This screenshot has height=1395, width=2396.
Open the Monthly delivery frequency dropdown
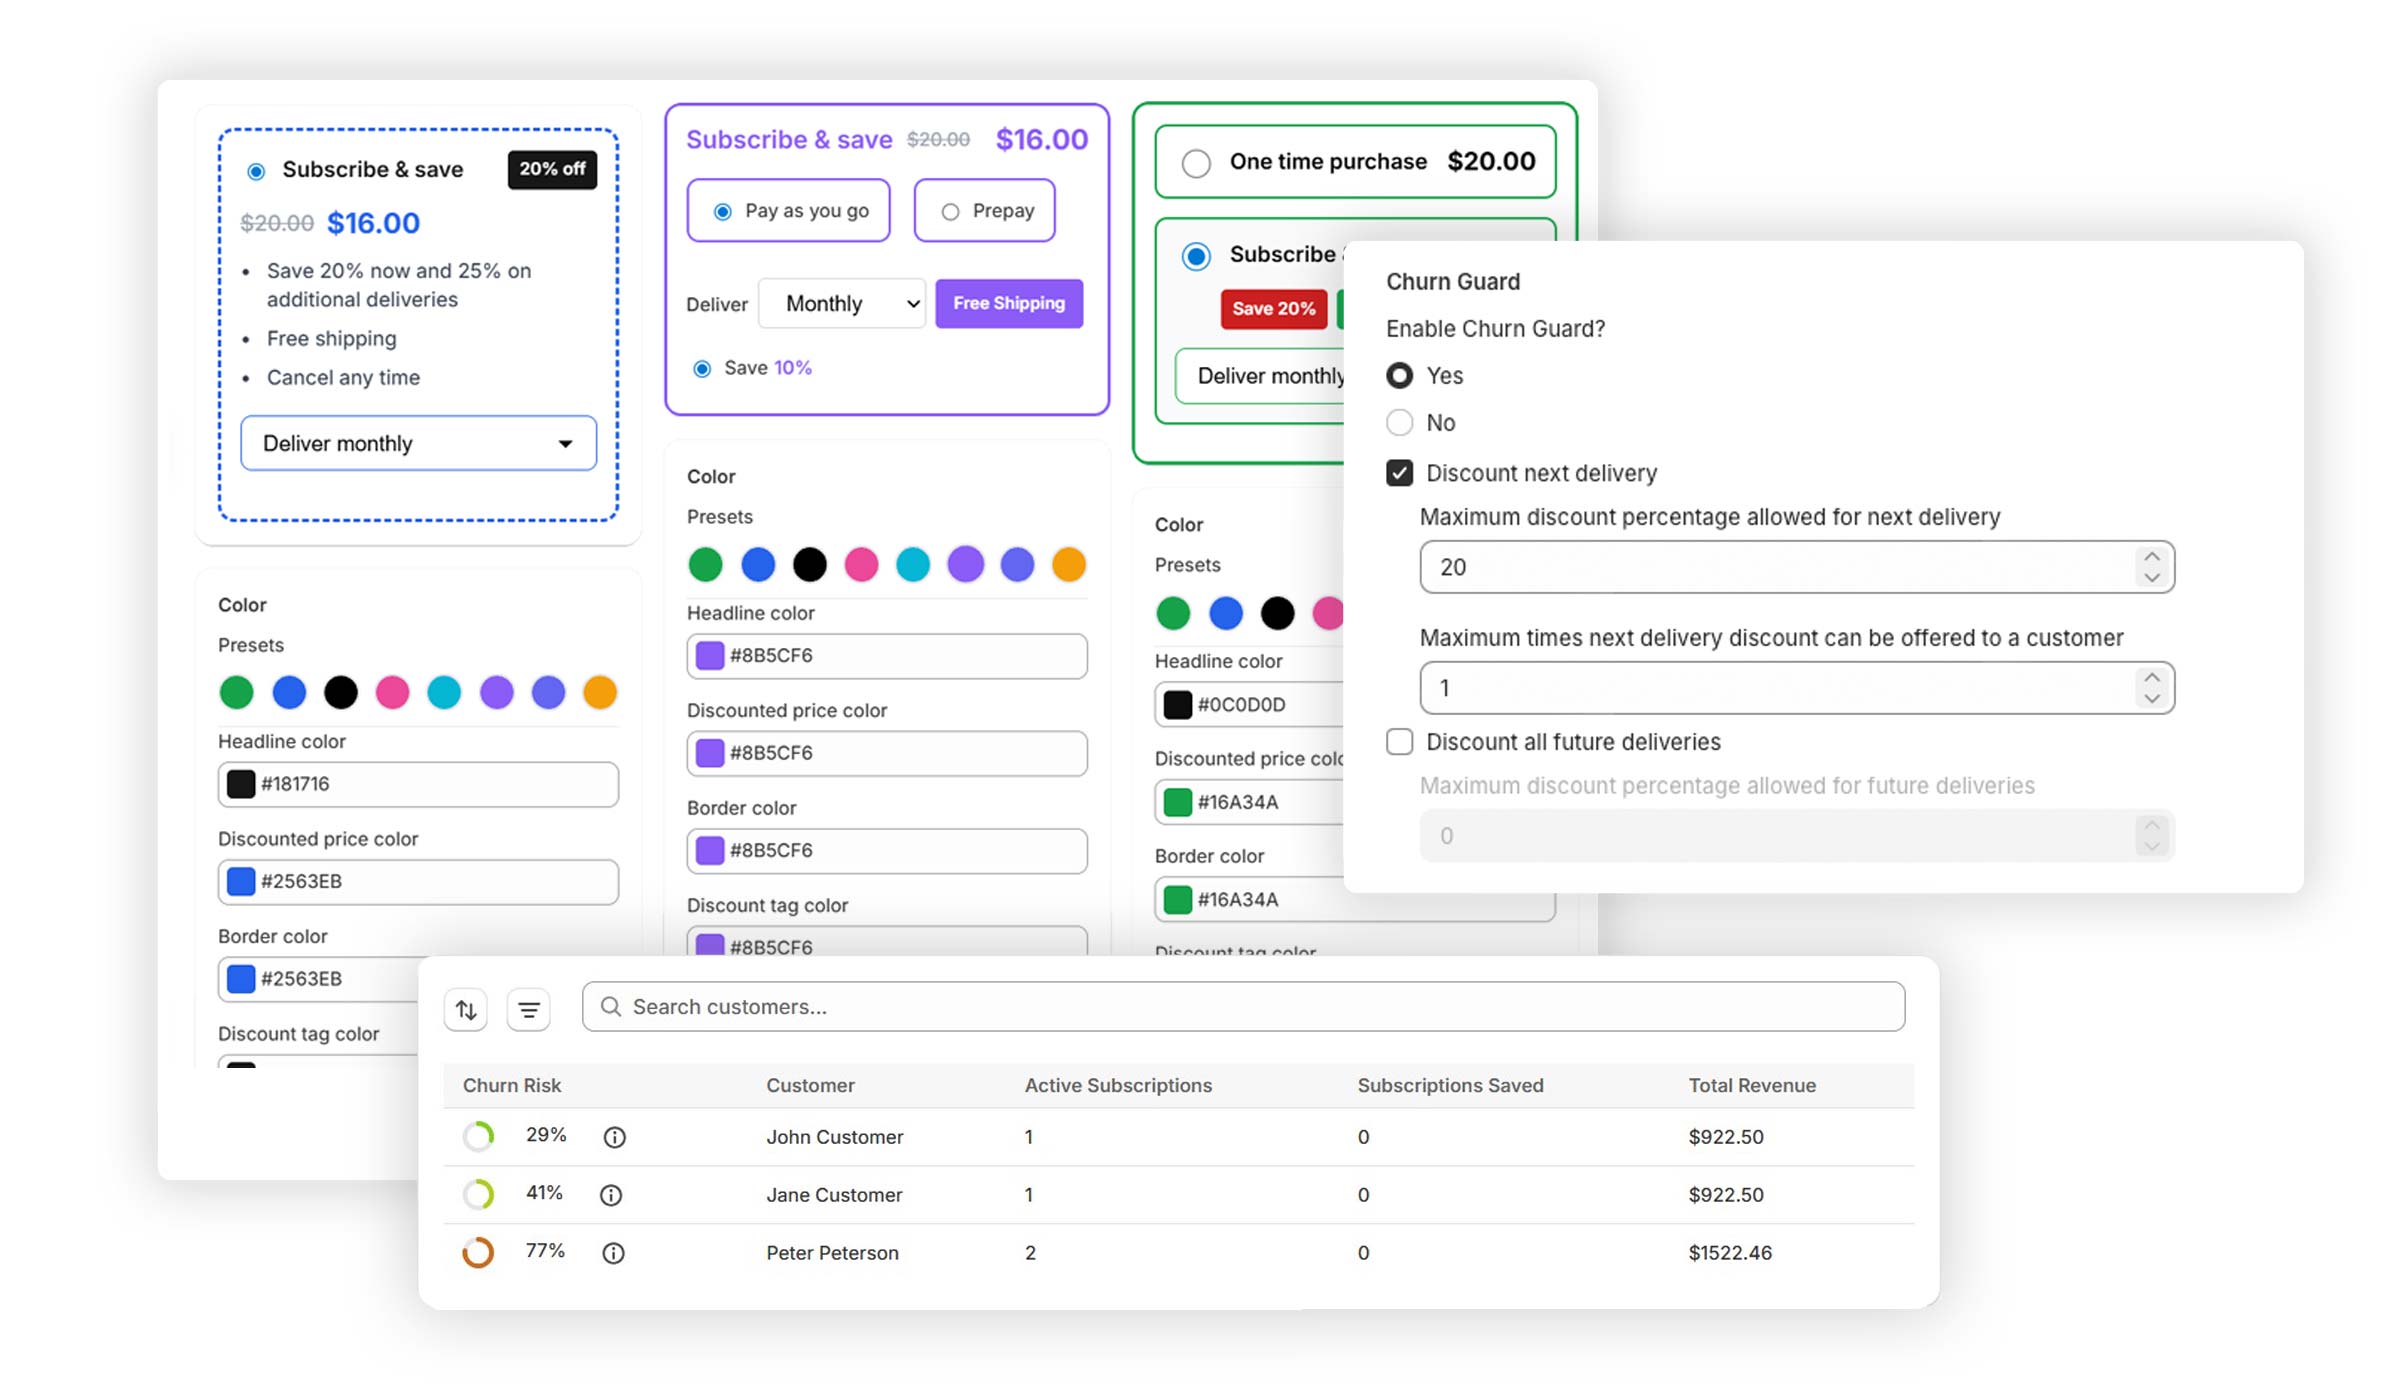841,303
